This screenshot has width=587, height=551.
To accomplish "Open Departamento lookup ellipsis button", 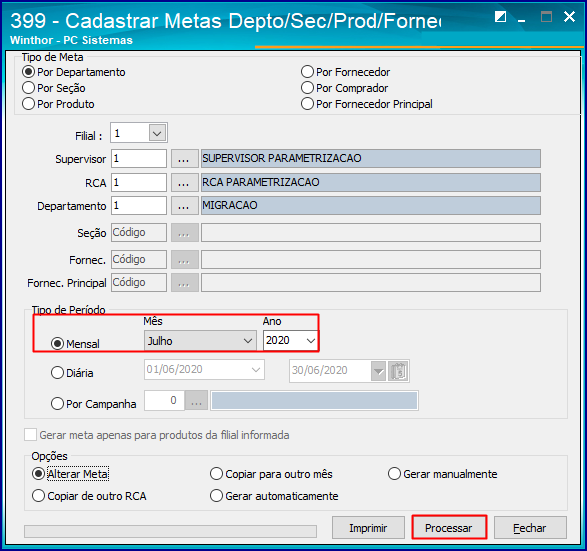I will click(x=185, y=206).
